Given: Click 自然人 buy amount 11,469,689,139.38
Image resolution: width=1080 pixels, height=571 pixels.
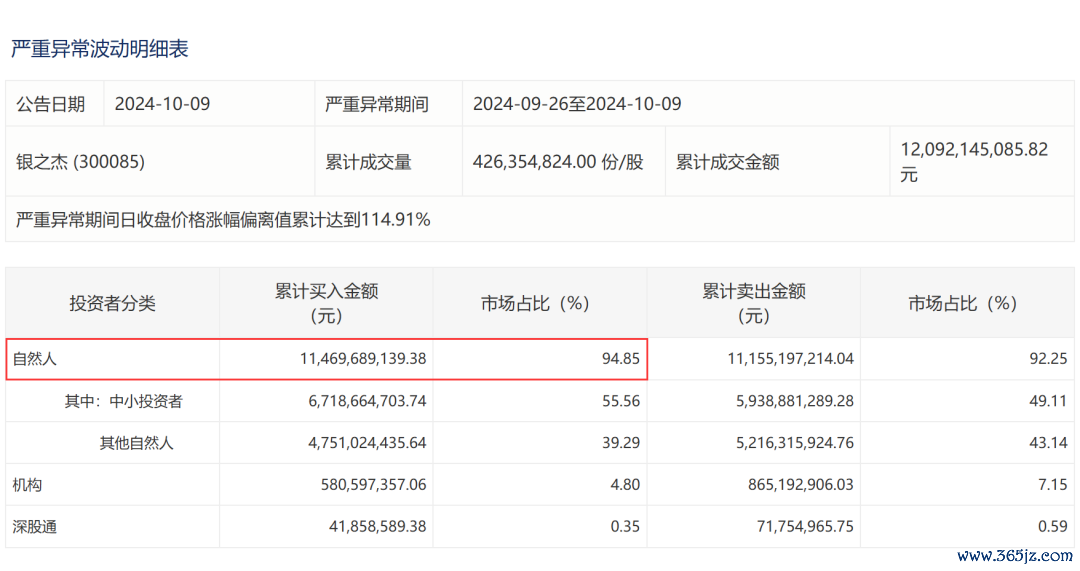Looking at the screenshot, I should pos(363,359).
